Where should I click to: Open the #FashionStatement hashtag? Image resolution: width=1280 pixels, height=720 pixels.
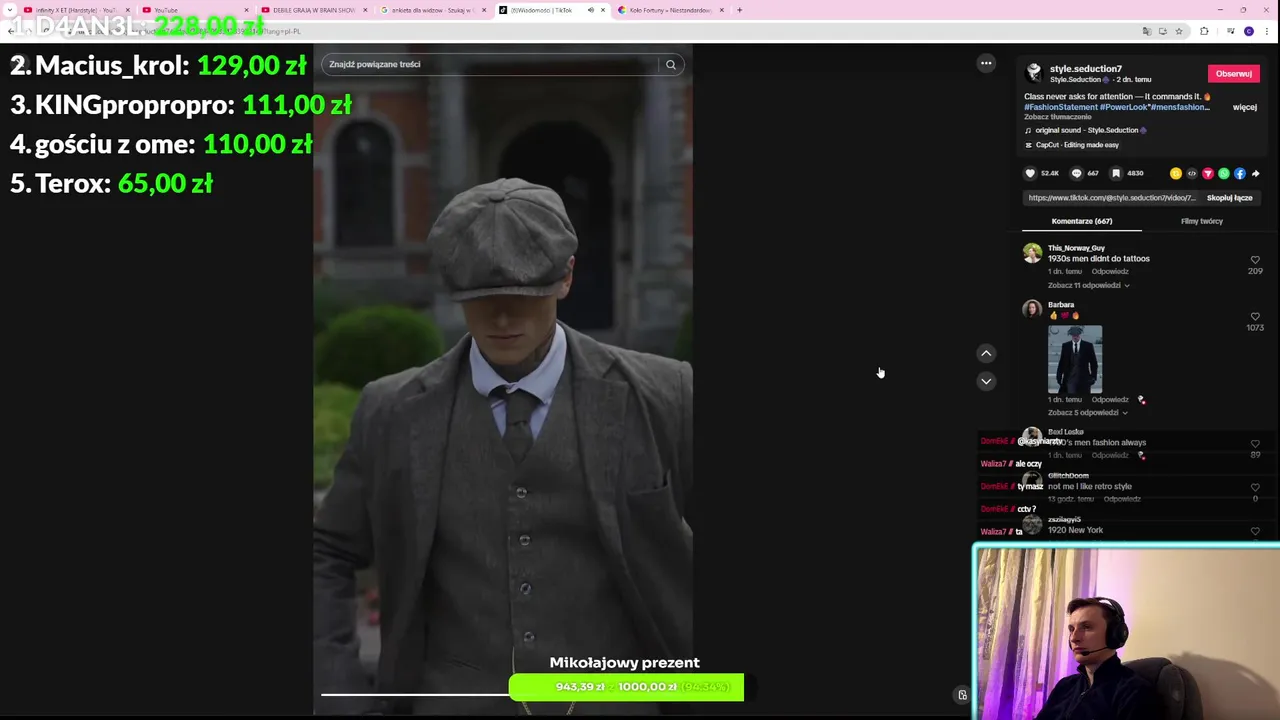click(x=1060, y=107)
